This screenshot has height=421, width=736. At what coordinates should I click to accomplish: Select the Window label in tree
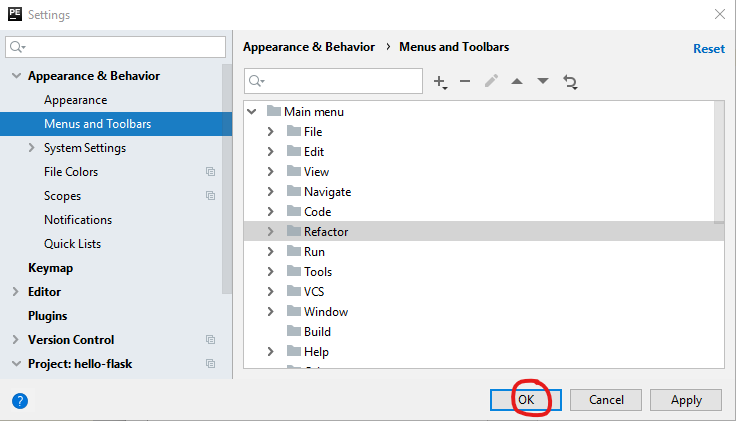click(x=326, y=312)
